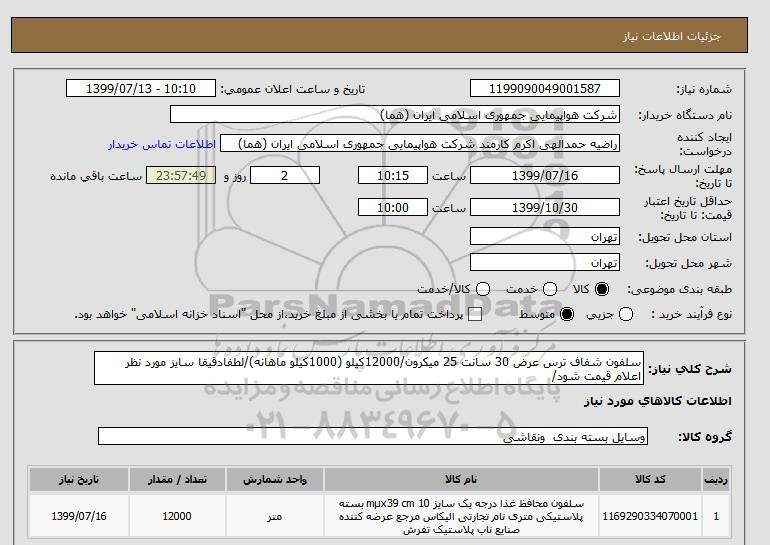The image size is (770, 545).
Task: Click the جزئیات اطلاعات نیاز page title
Action: [671, 36]
